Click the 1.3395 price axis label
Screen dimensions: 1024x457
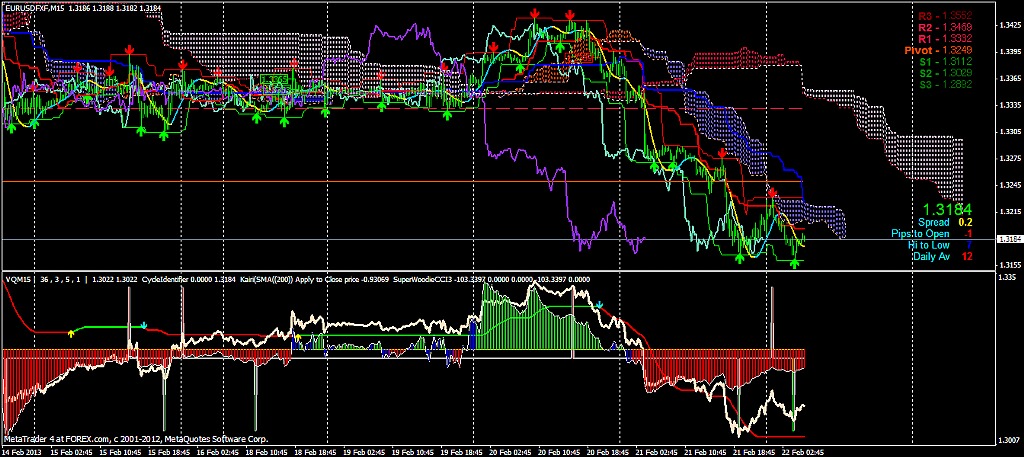pos(1010,51)
